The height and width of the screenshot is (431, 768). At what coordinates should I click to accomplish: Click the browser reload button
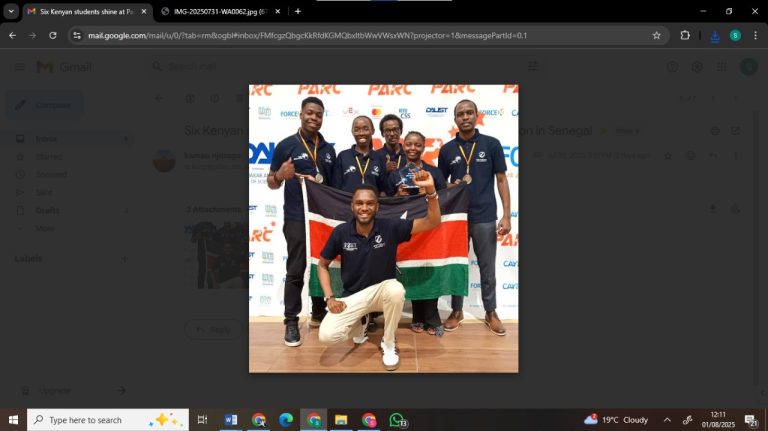point(53,35)
